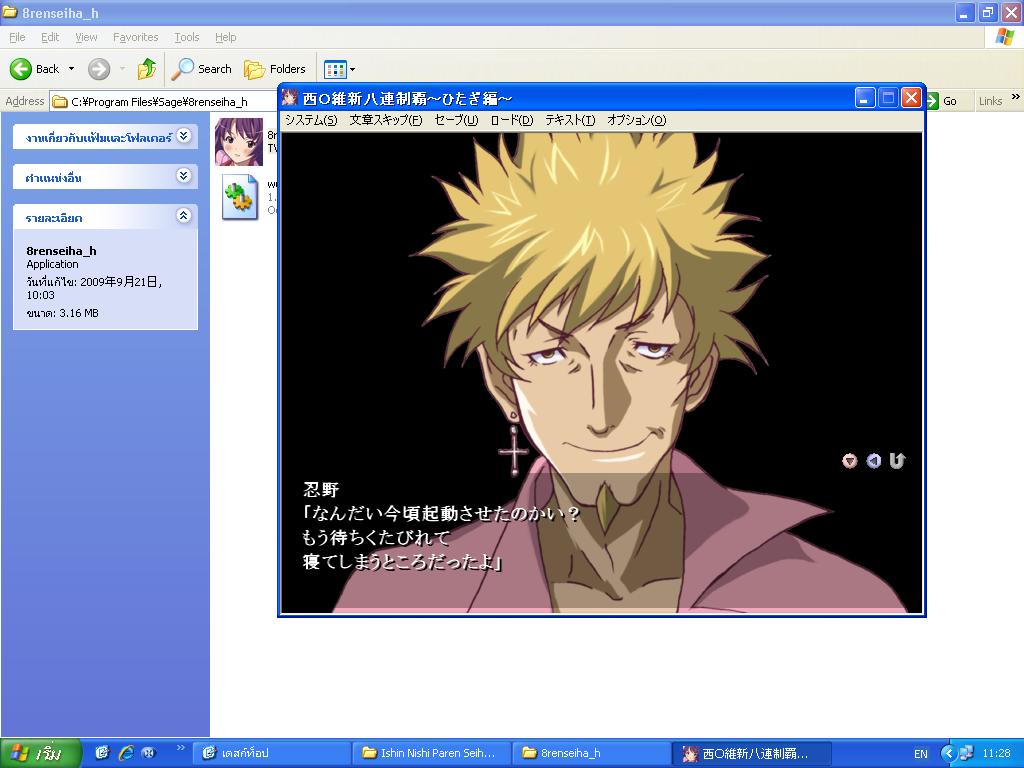Click Show Desktop quick launch icon
This screenshot has width=1024, height=768.
(x=102, y=753)
